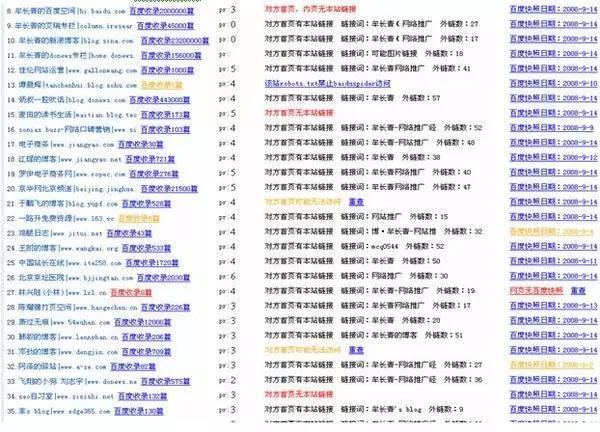Open 百度收录575篇 link in row 33
This screenshot has width=600, height=432.
(165, 382)
